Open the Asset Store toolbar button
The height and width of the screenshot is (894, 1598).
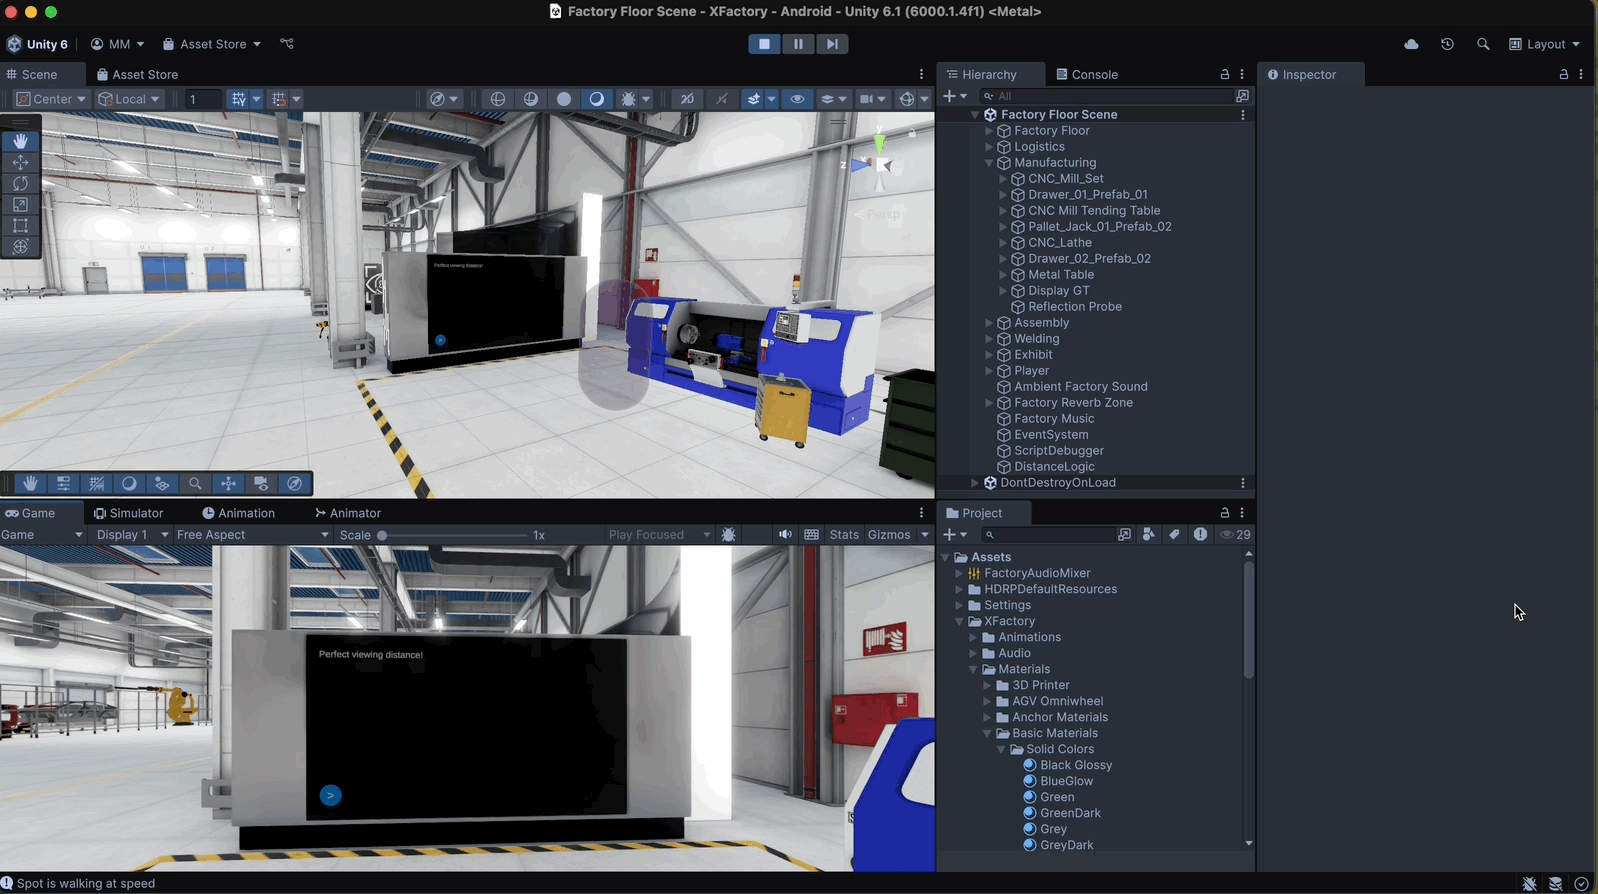[x=212, y=44]
